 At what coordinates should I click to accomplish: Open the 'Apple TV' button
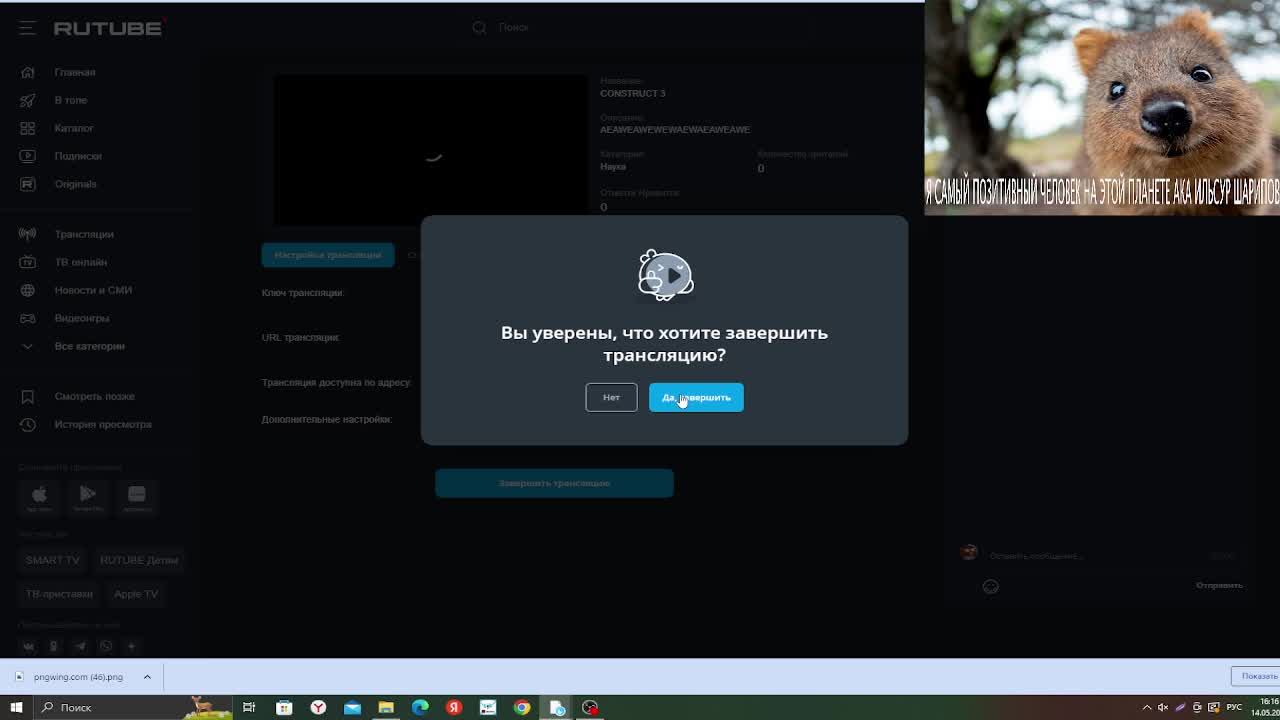(136, 594)
